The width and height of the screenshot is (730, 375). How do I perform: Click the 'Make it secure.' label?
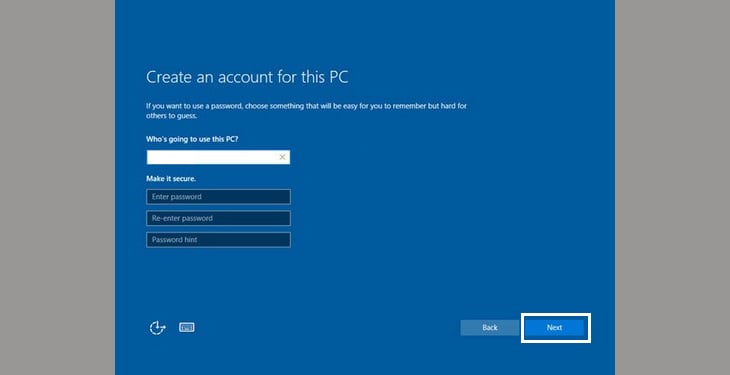coord(171,179)
